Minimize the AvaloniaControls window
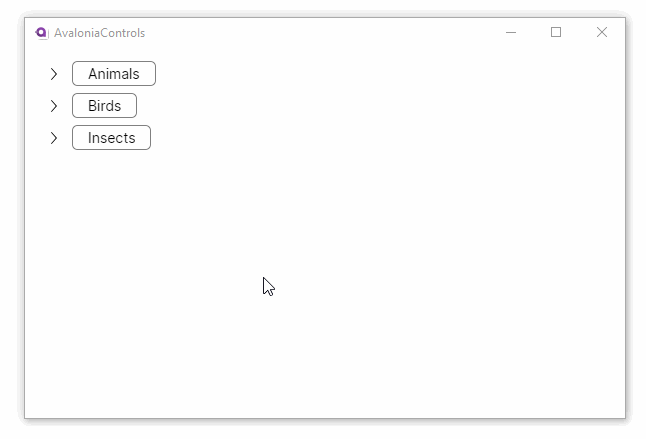Screen dimensions: 646x439 (511, 33)
